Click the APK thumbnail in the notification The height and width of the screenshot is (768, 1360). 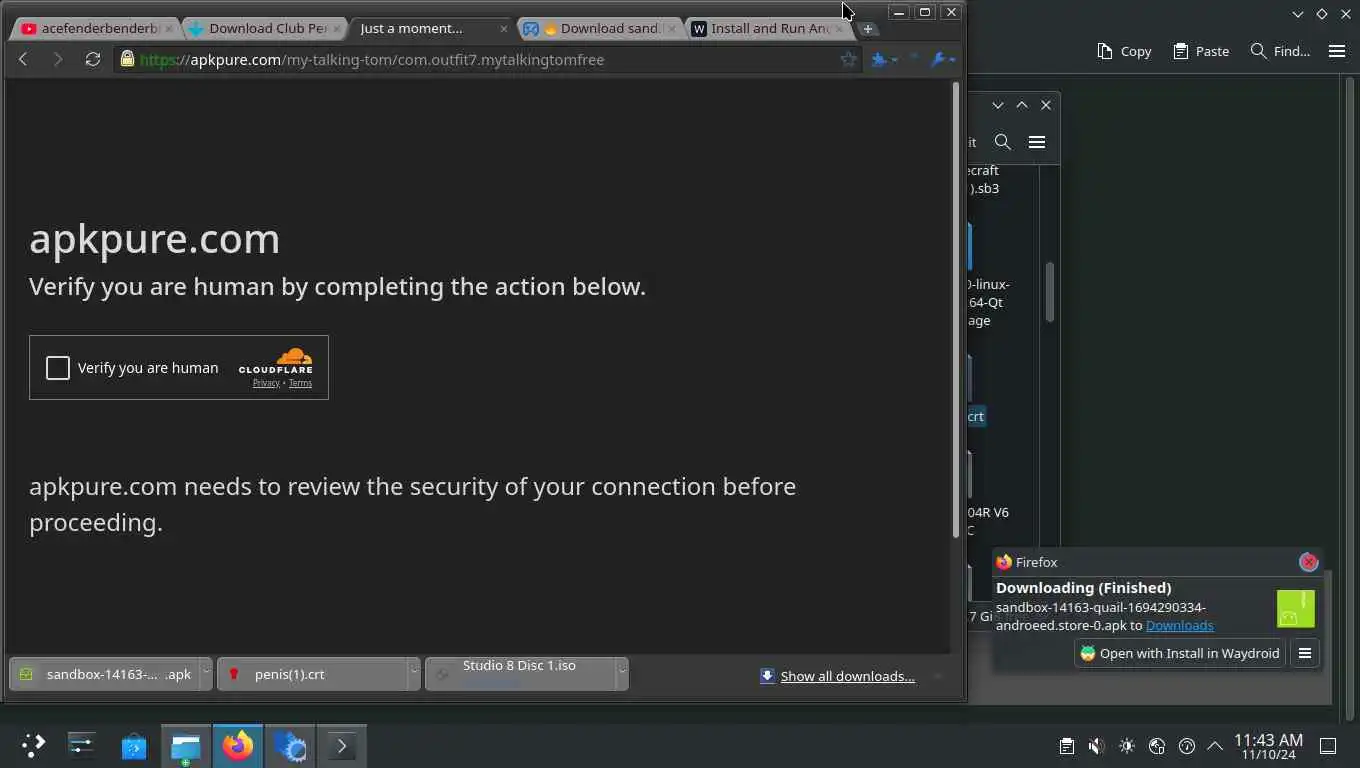click(x=1296, y=609)
